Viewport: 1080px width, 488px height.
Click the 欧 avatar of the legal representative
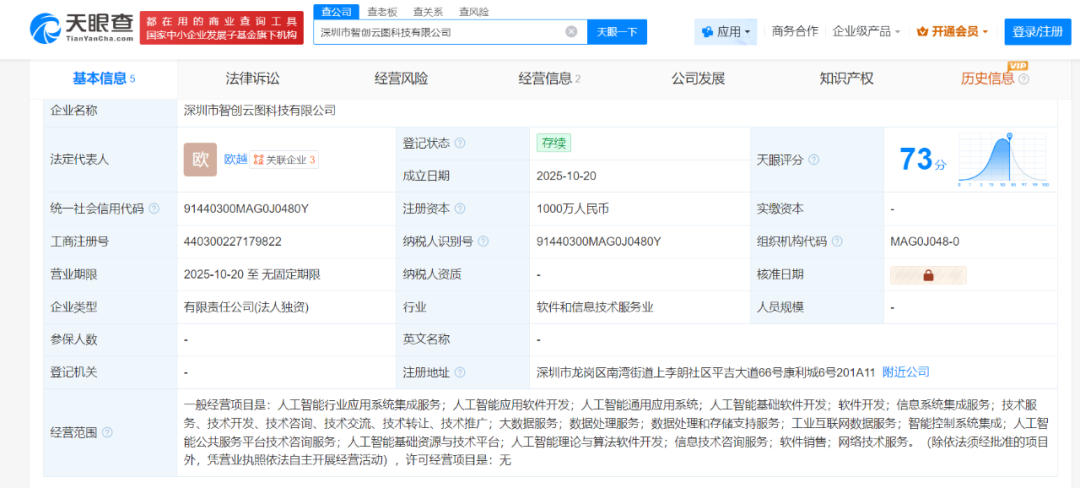point(200,160)
